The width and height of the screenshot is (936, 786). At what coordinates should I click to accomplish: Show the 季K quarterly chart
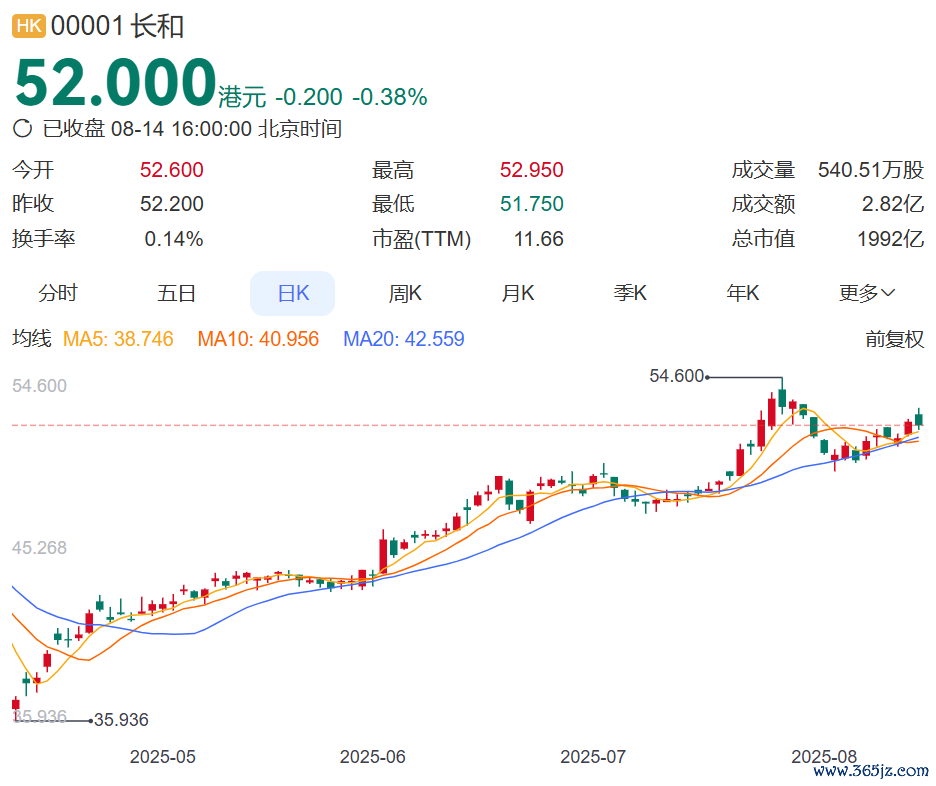[630, 293]
